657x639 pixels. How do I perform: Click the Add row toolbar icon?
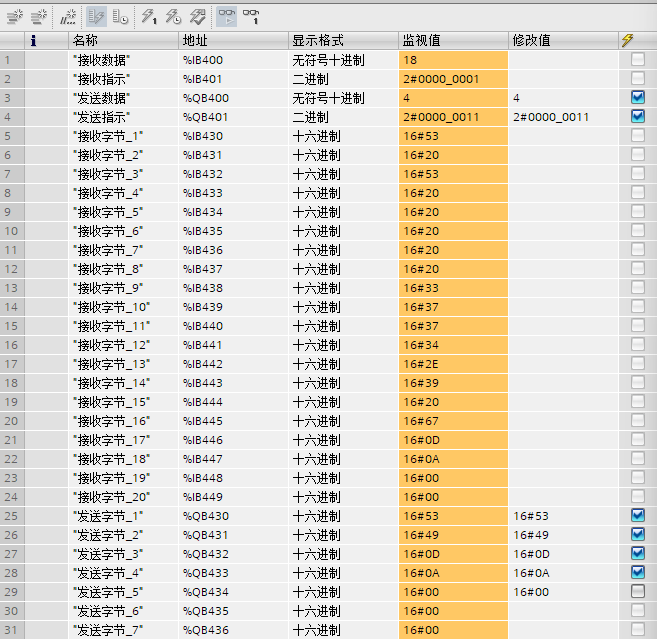(x=39, y=16)
